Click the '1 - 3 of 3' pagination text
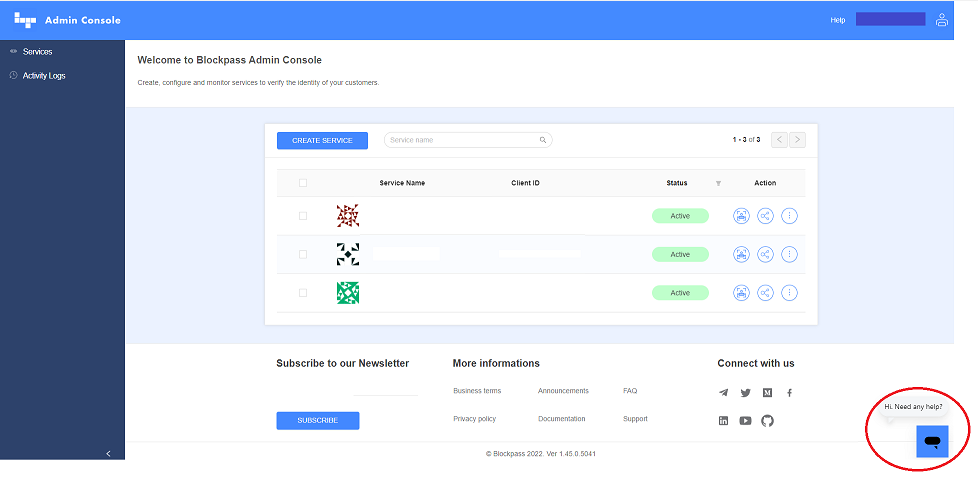This screenshot has height=487, width=978. (x=747, y=140)
